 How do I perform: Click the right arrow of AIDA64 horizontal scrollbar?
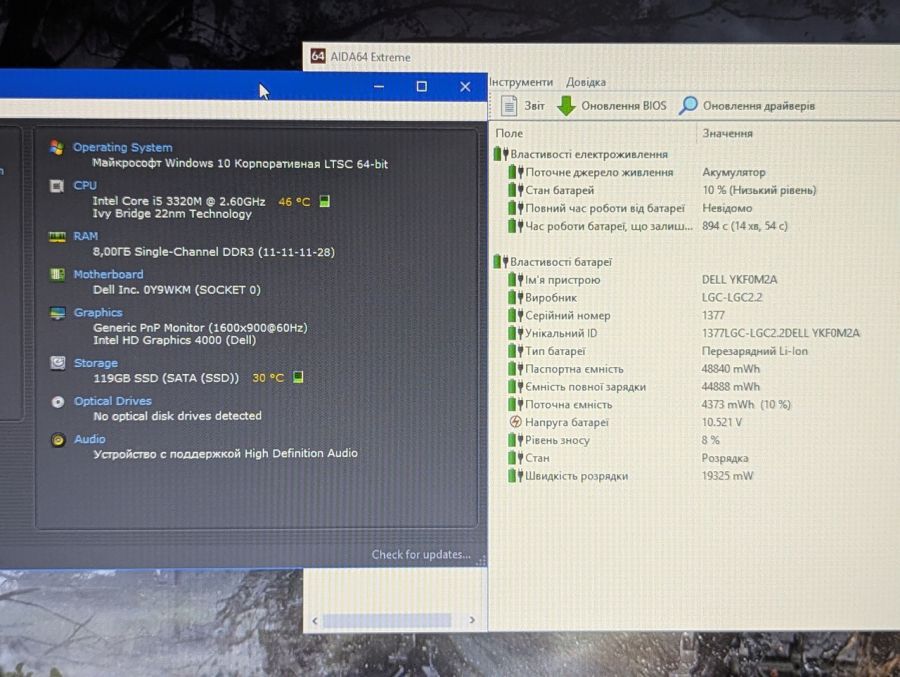472,620
